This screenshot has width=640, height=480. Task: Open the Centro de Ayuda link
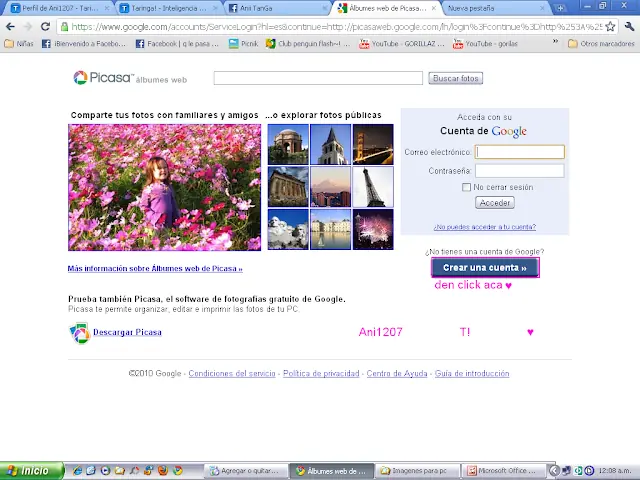(397, 373)
